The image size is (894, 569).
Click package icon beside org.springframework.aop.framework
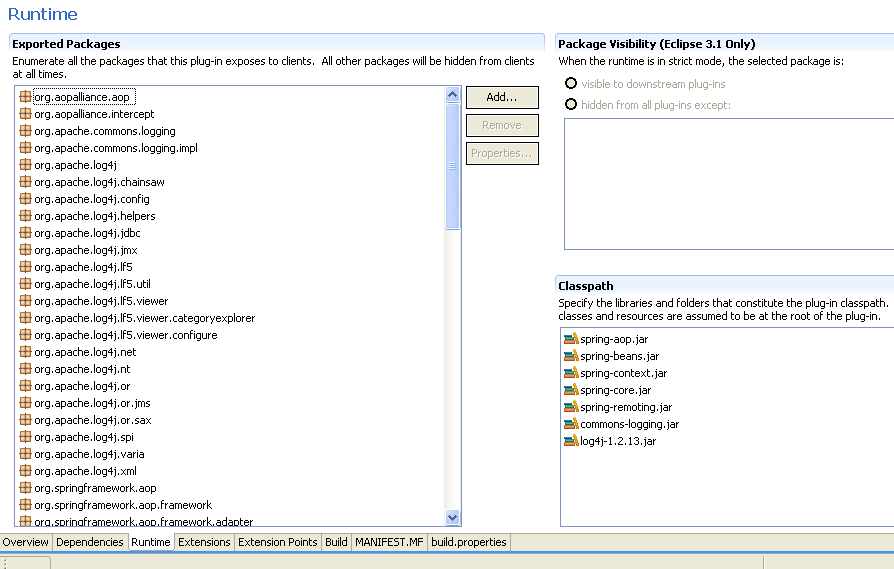[x=25, y=505]
